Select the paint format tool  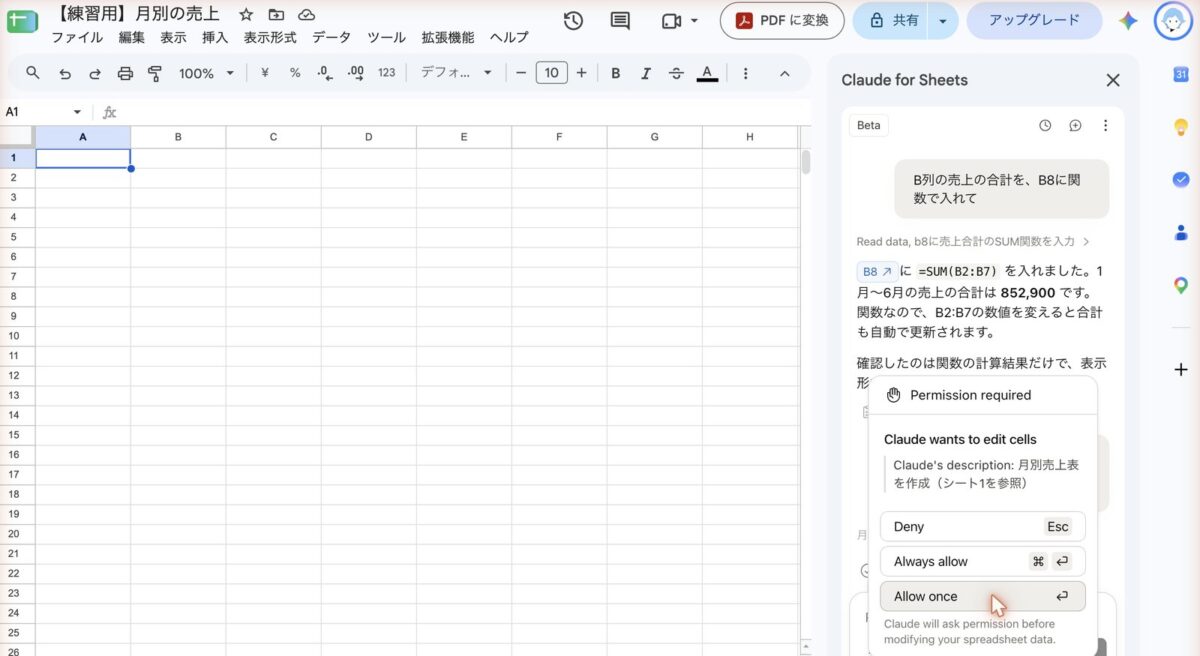(x=155, y=73)
